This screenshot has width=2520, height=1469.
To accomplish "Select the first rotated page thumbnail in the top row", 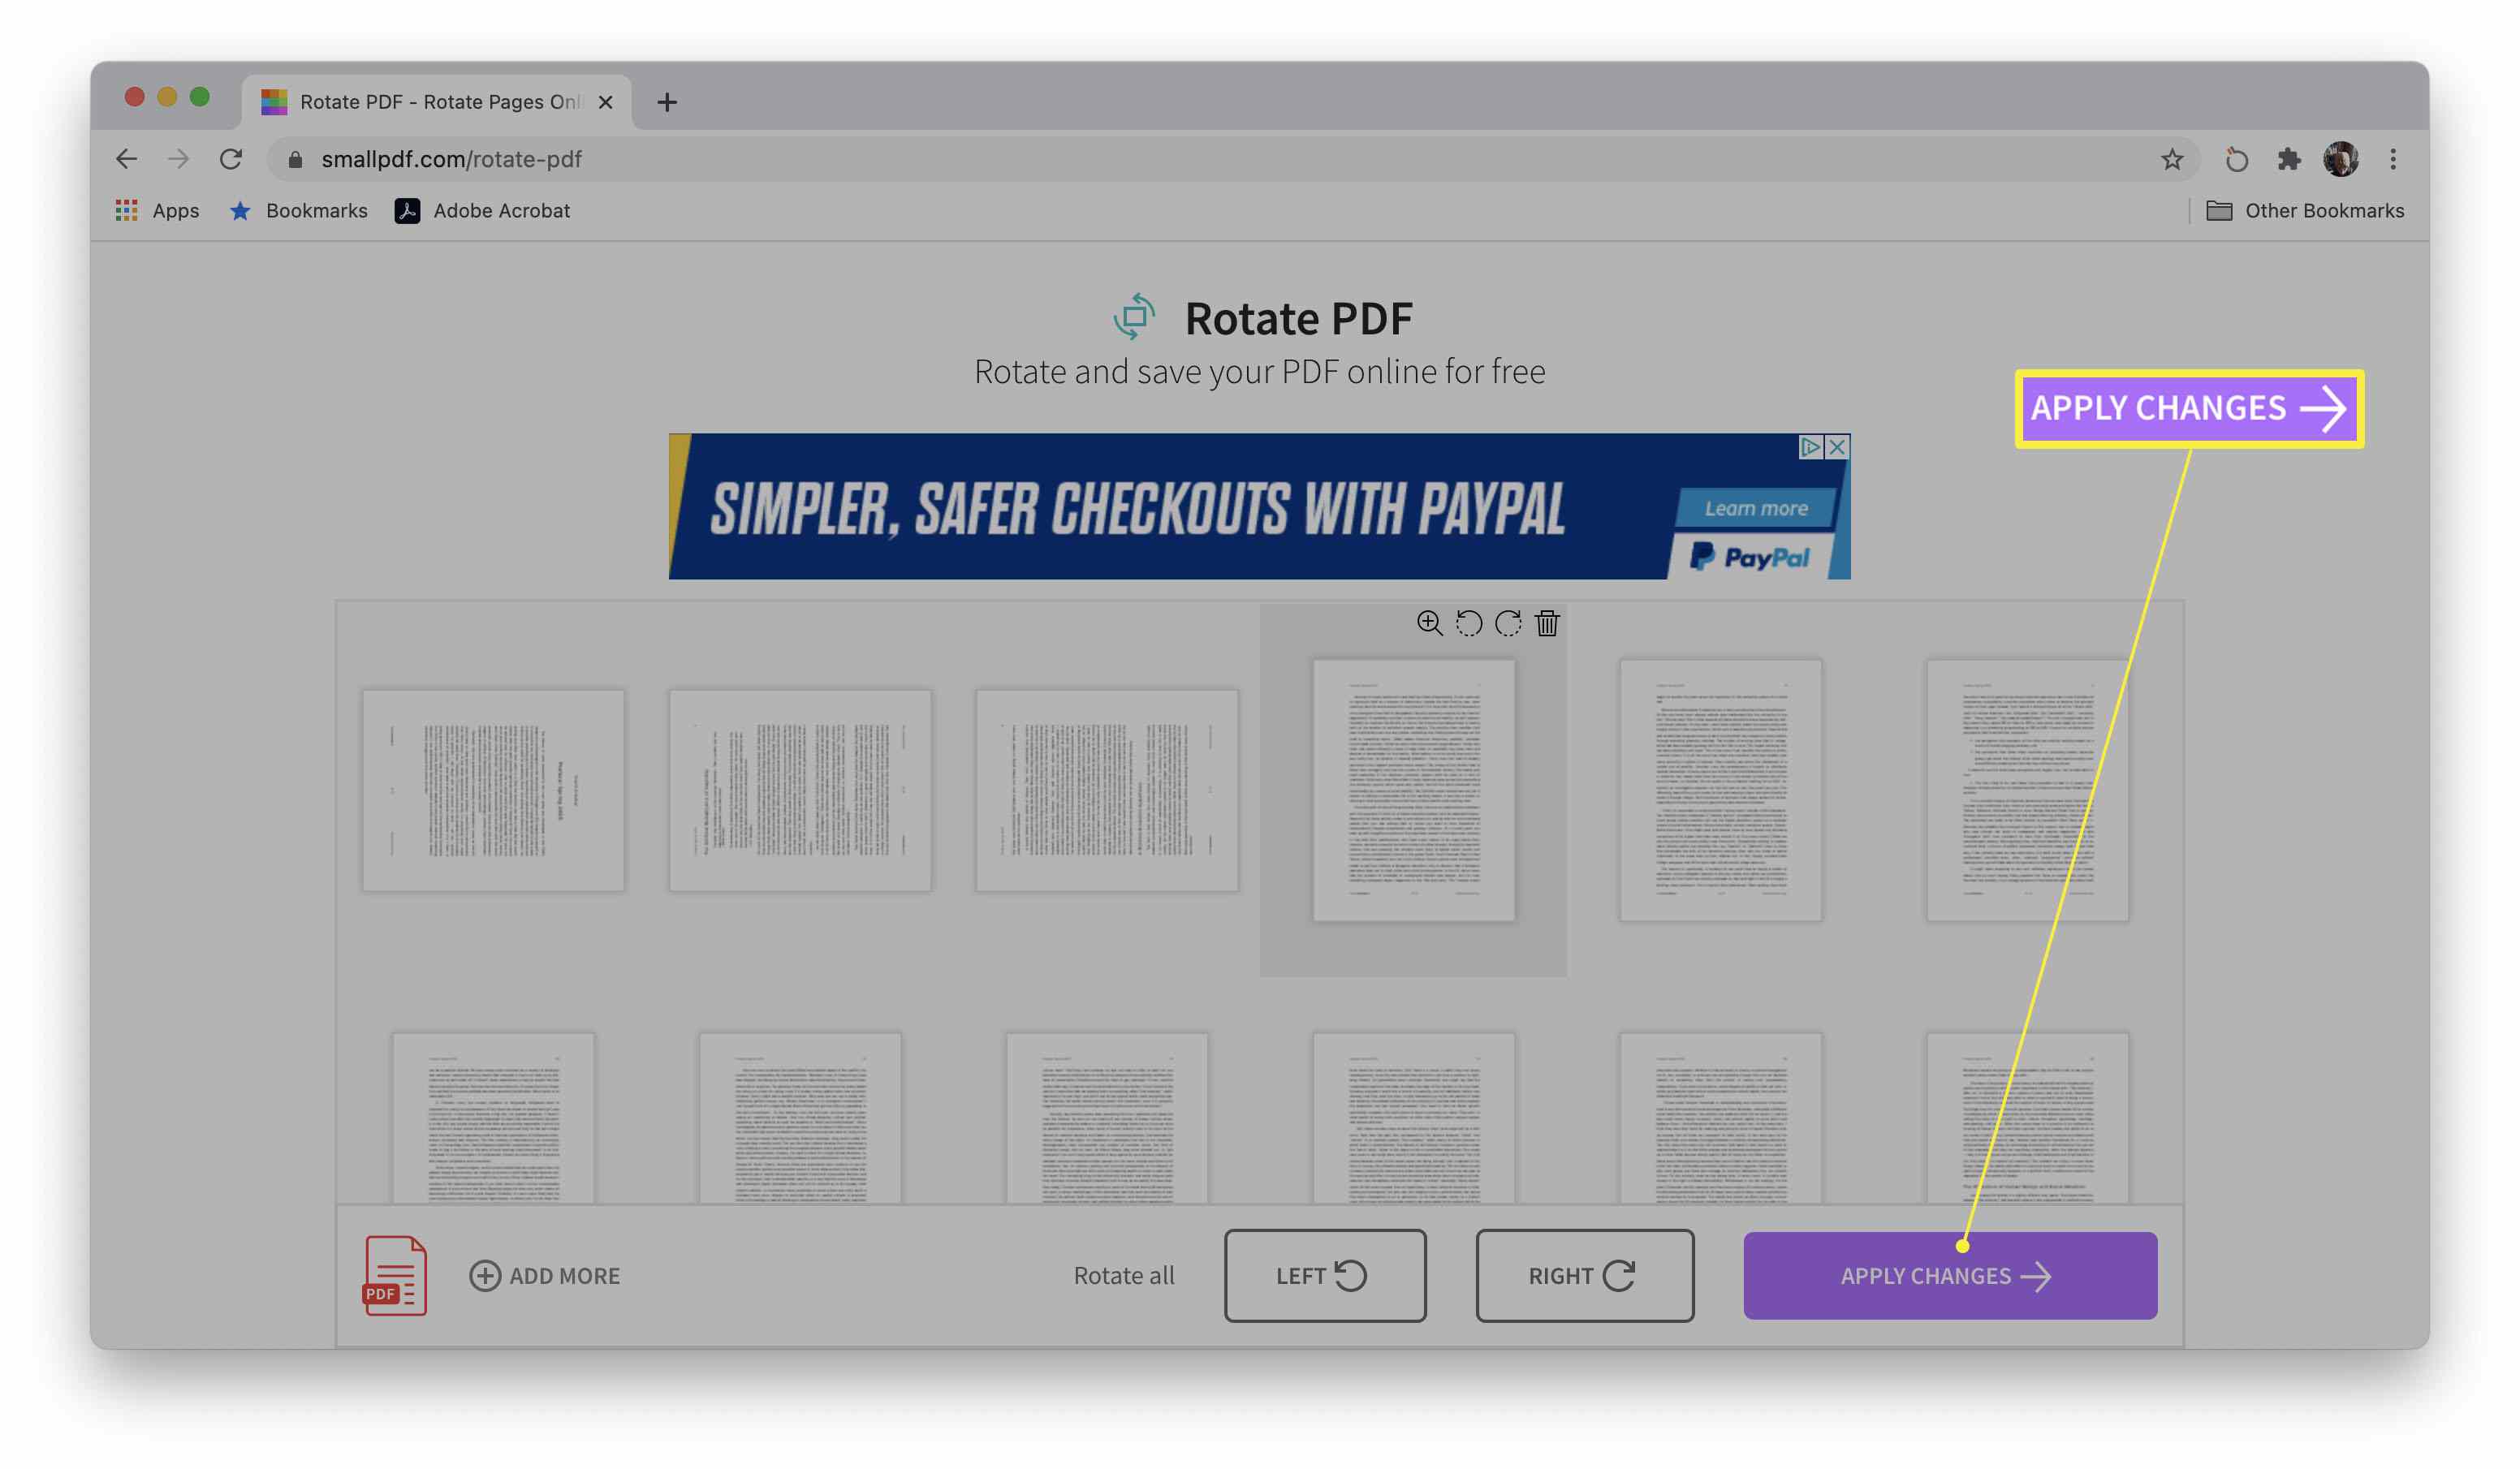I will [493, 790].
